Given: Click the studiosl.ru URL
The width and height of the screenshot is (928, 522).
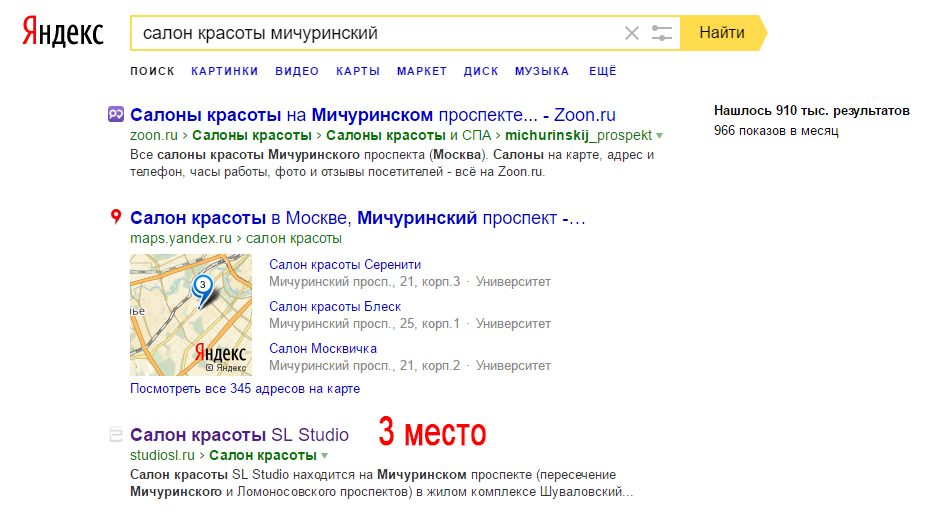Looking at the screenshot, I should point(162,455).
